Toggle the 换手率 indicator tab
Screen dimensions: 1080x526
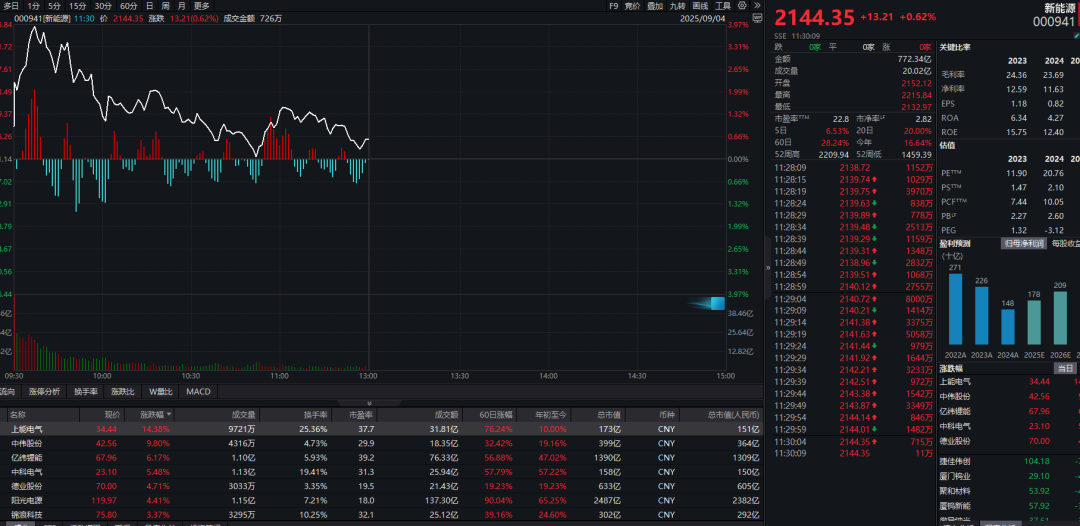tap(85, 391)
